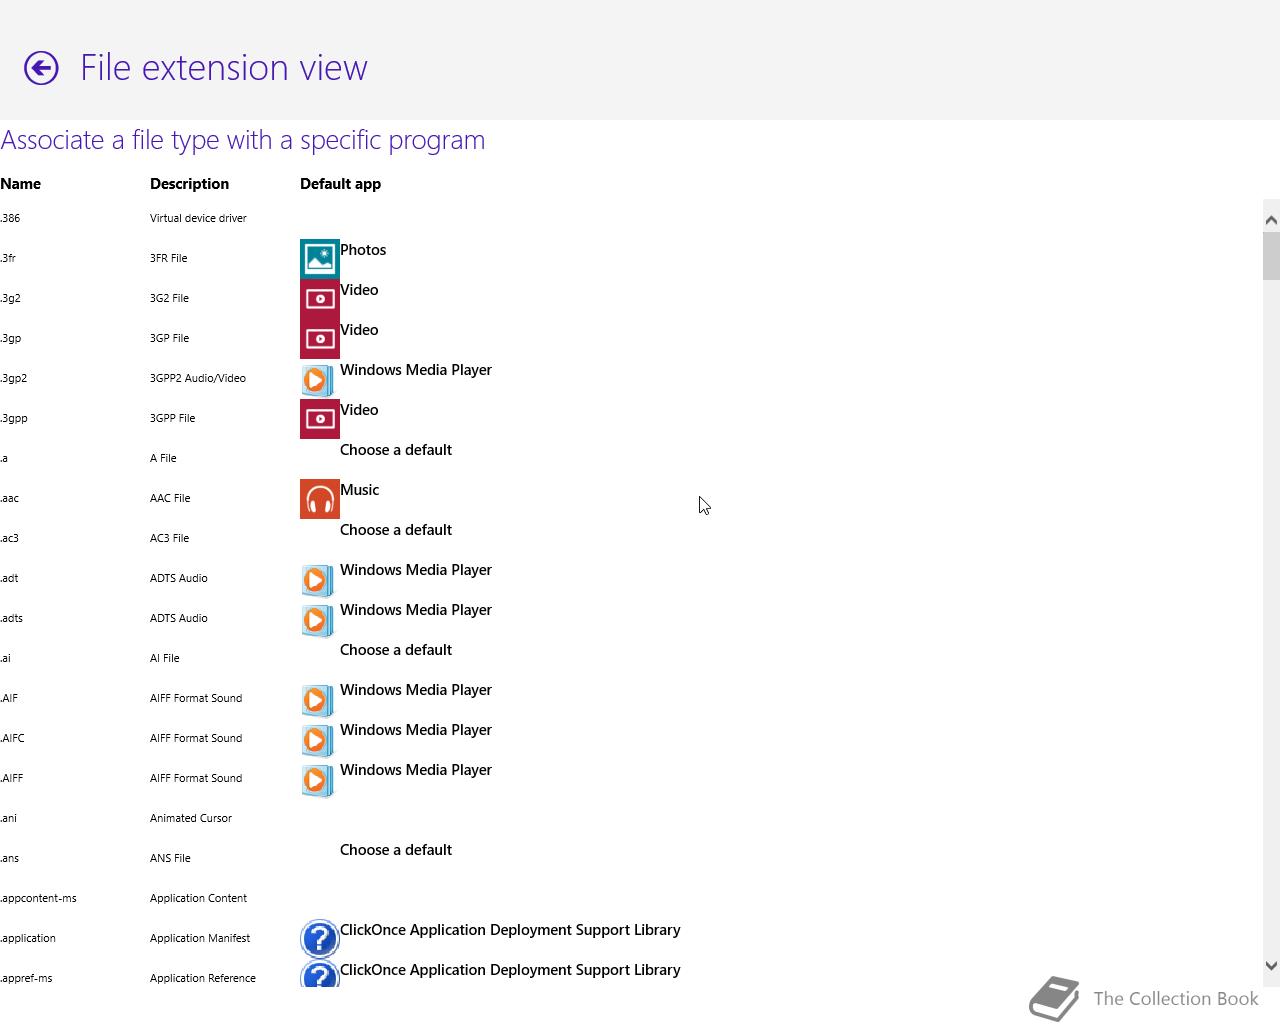Choose a default app for .ai
Viewport: 1280px width, 1024px height.
396,650
